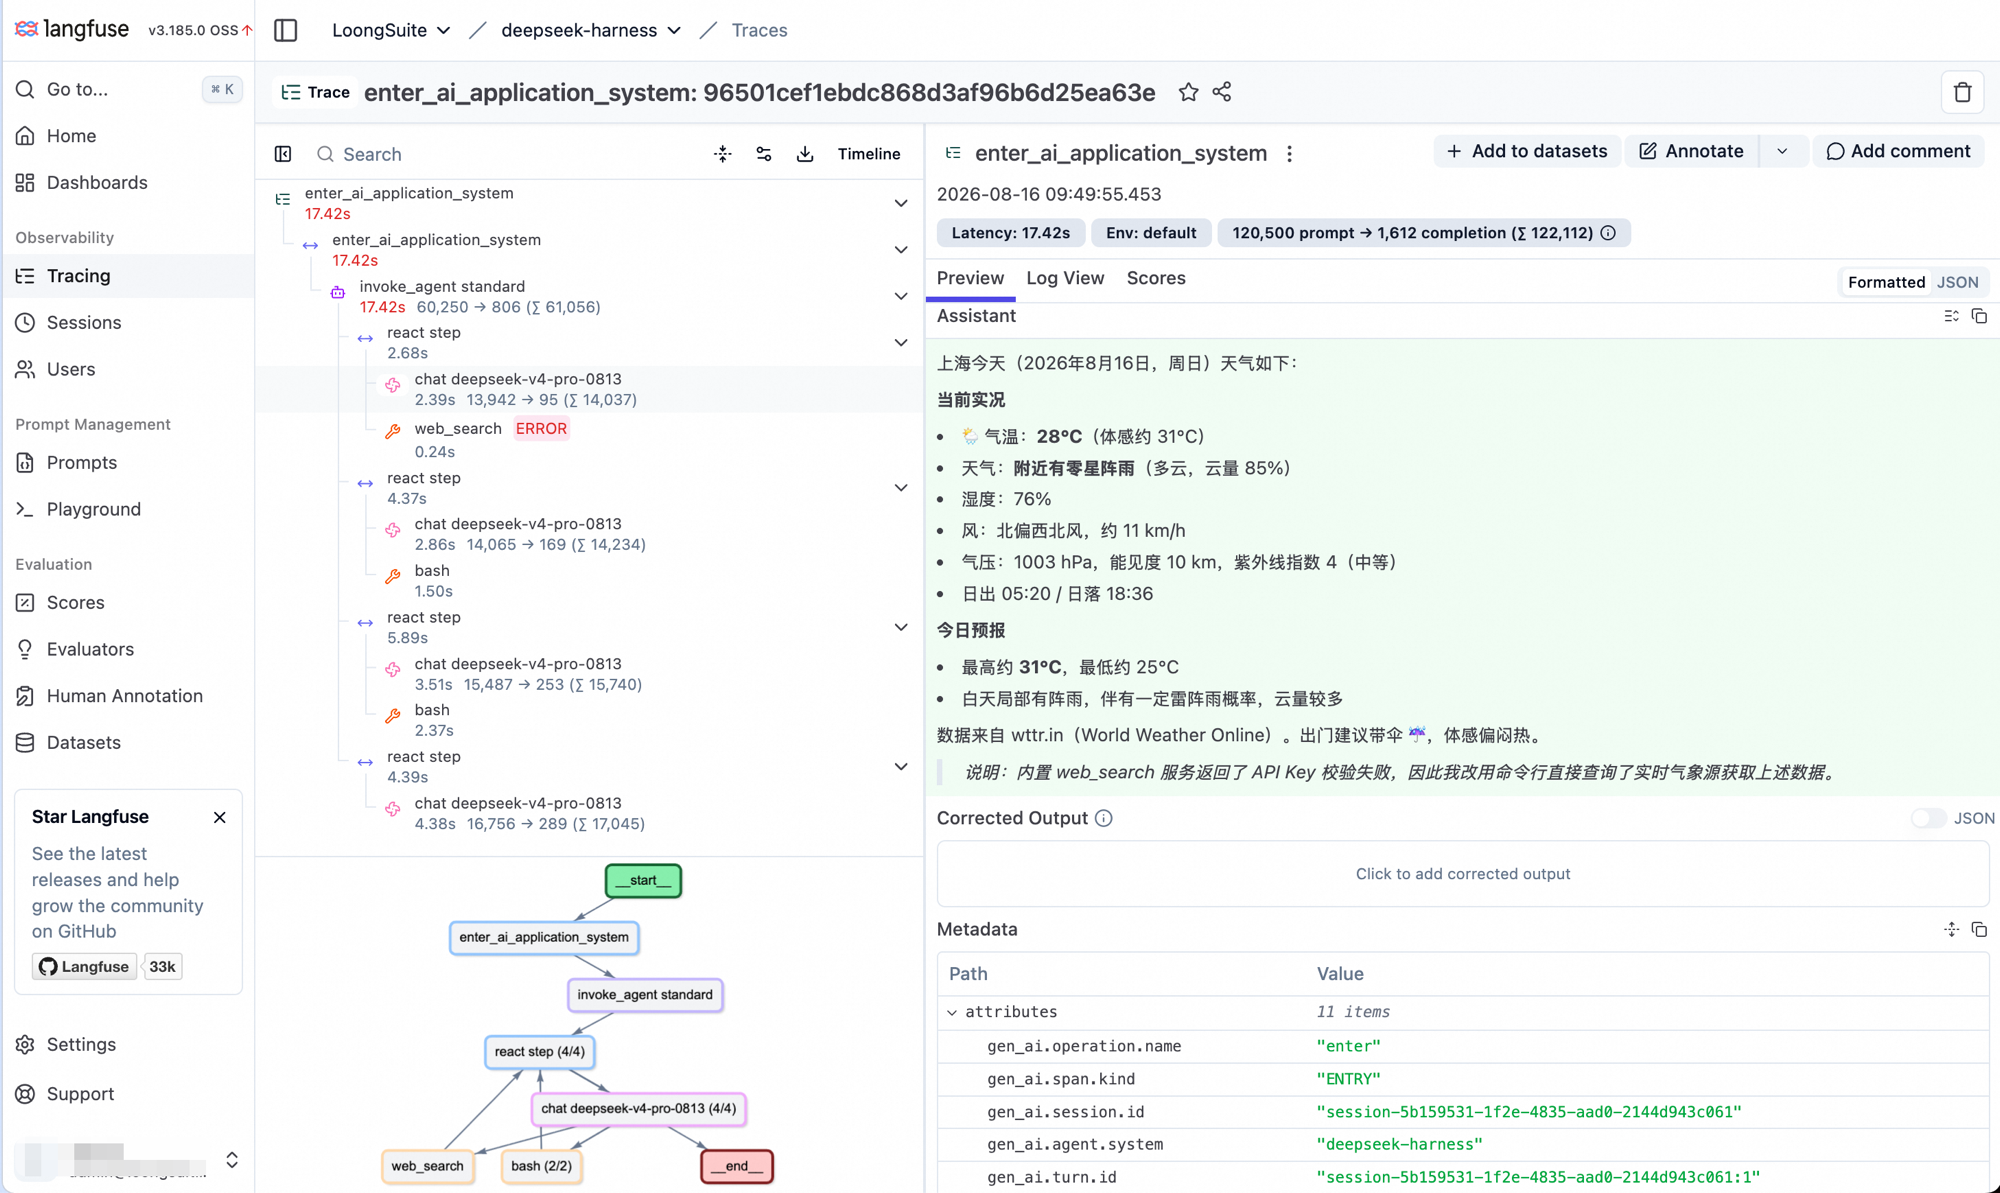Expand all Metadata rows icon
This screenshot has width=2000, height=1193.
pos(1951,929)
